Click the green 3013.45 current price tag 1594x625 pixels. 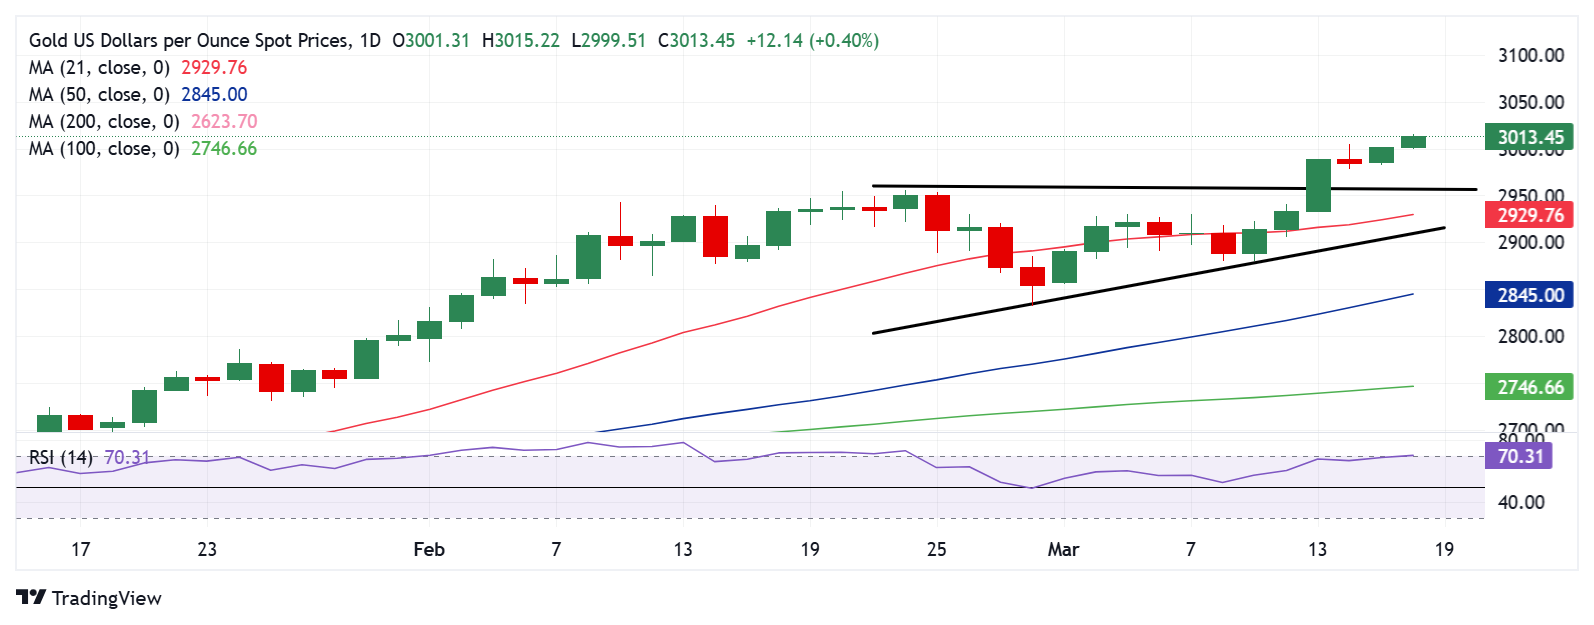click(x=1529, y=138)
